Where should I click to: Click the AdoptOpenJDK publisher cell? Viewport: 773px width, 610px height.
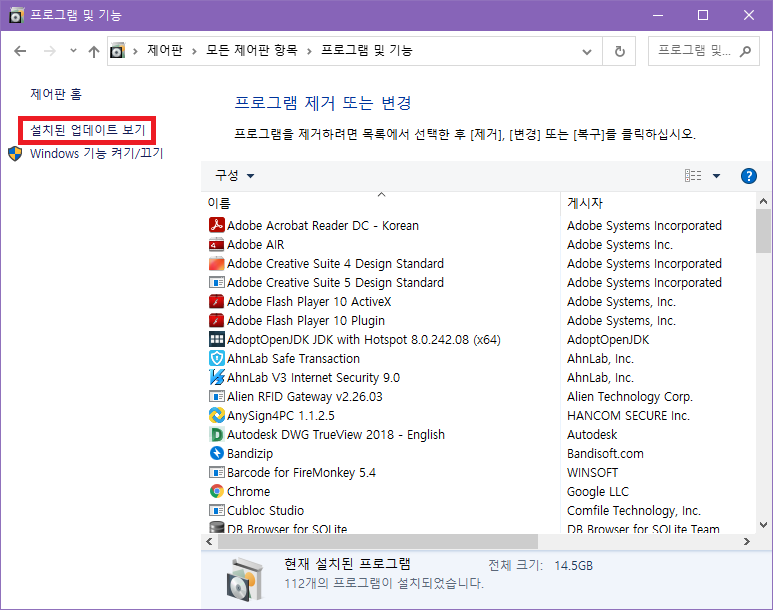click(608, 340)
